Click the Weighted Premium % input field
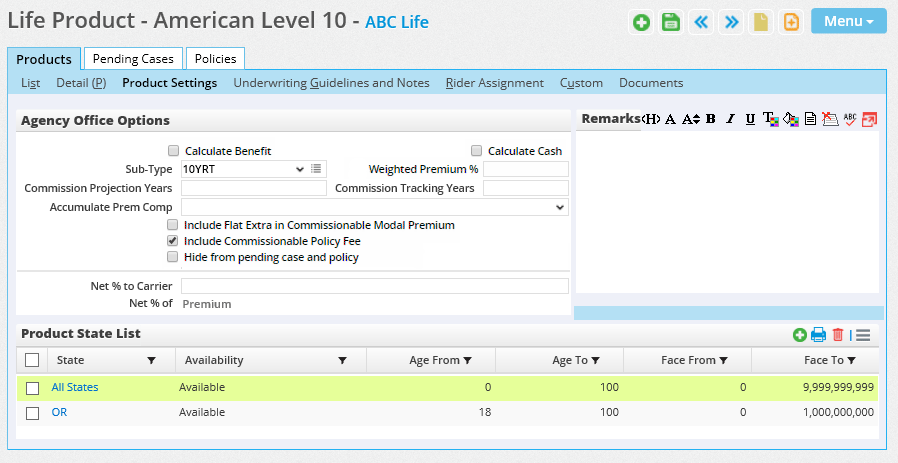Viewport: 898px width, 463px height. [x=526, y=169]
